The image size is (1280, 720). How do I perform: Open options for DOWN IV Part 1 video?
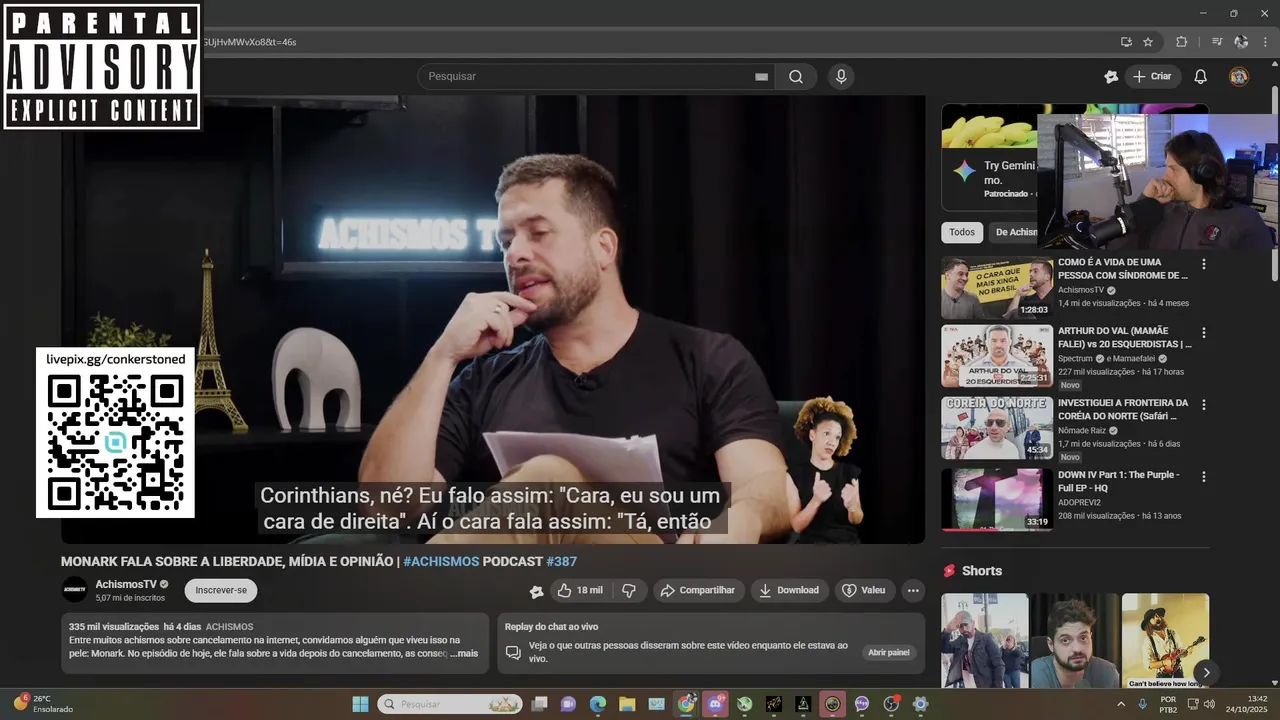click(x=1204, y=477)
